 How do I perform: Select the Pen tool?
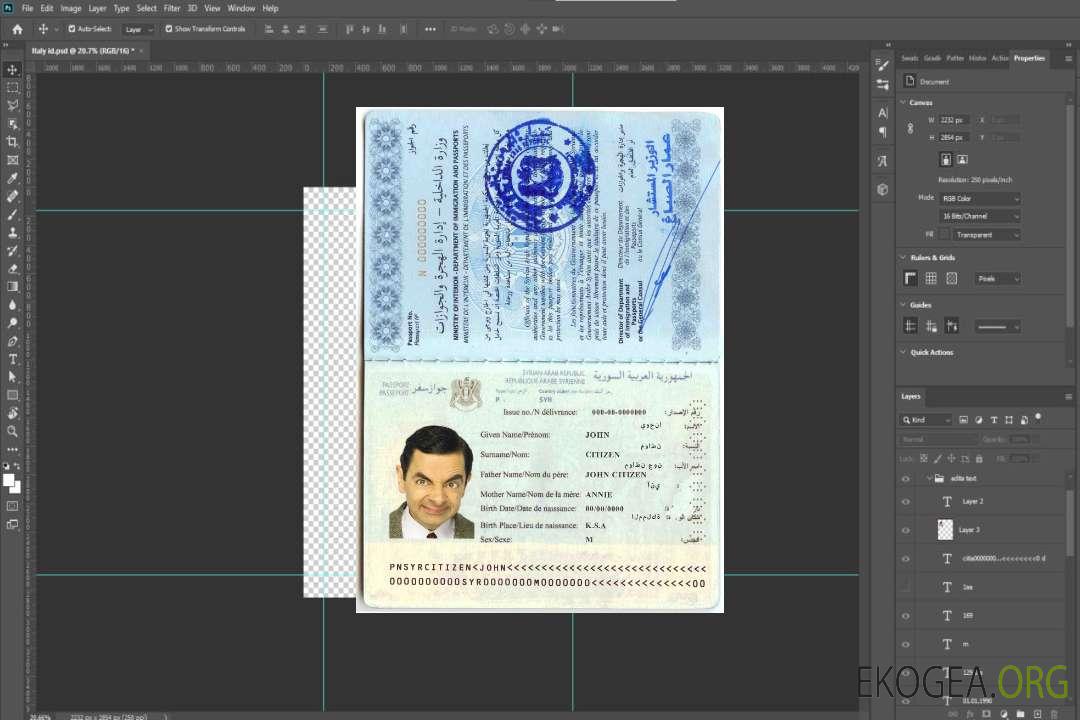(x=12, y=341)
